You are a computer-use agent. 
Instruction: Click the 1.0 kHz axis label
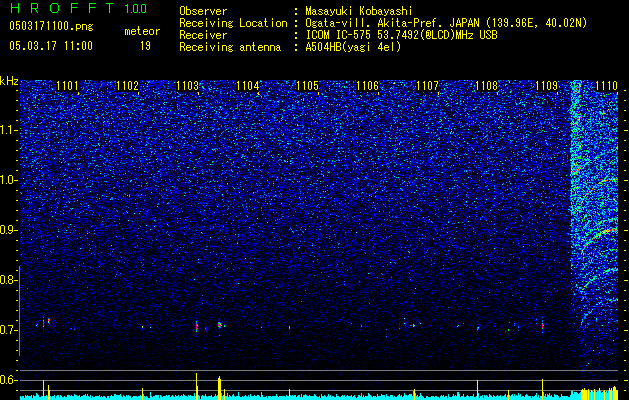(9, 180)
